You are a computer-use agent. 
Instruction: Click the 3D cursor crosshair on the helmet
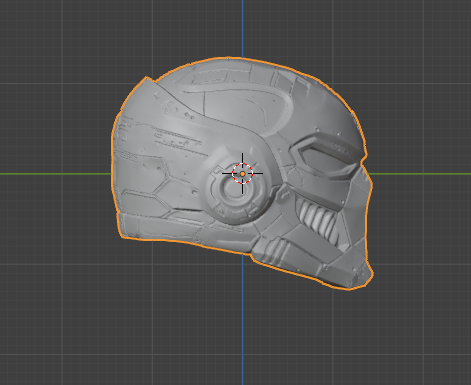tap(242, 174)
